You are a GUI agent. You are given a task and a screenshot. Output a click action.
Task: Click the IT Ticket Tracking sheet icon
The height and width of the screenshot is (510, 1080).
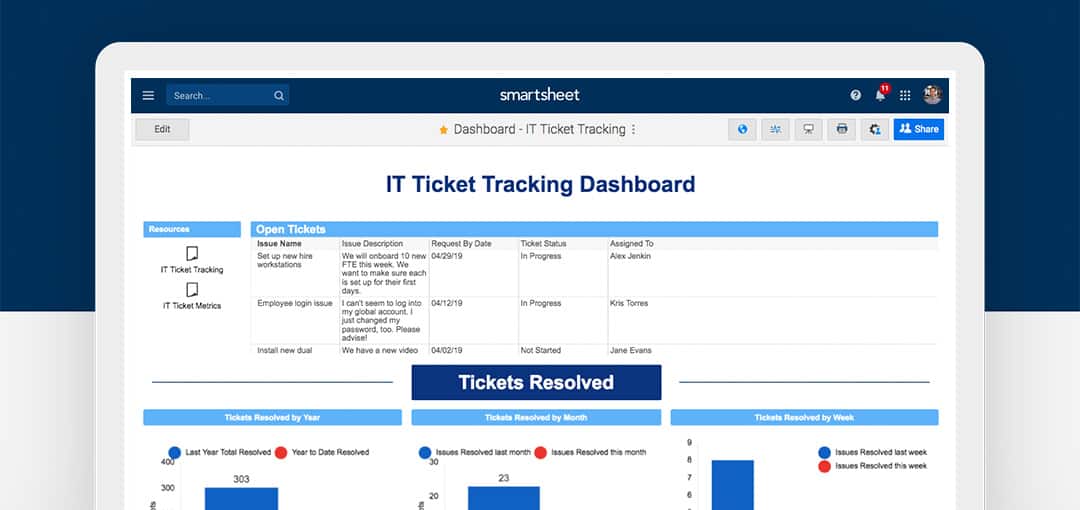point(192,254)
